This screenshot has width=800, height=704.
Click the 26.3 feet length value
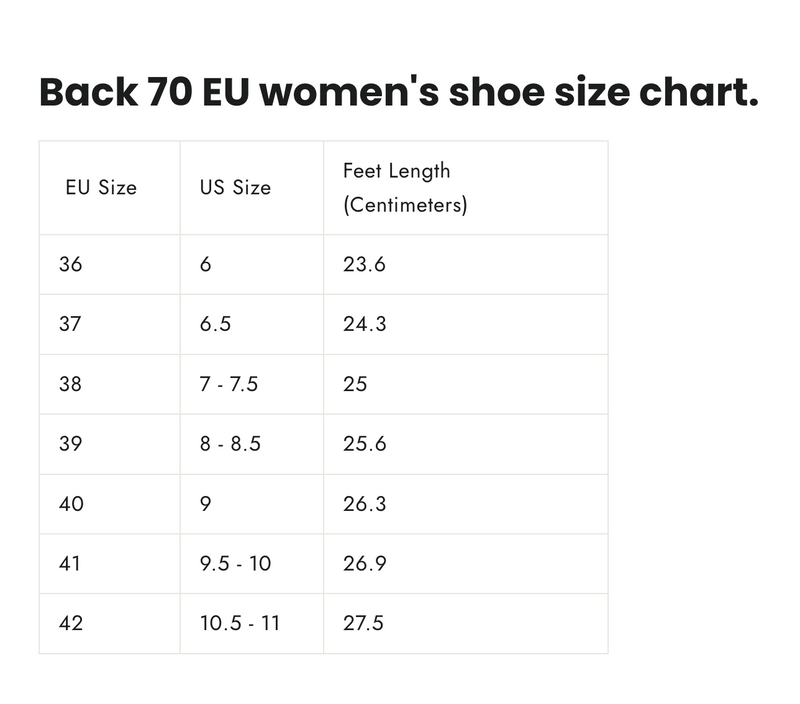click(364, 504)
